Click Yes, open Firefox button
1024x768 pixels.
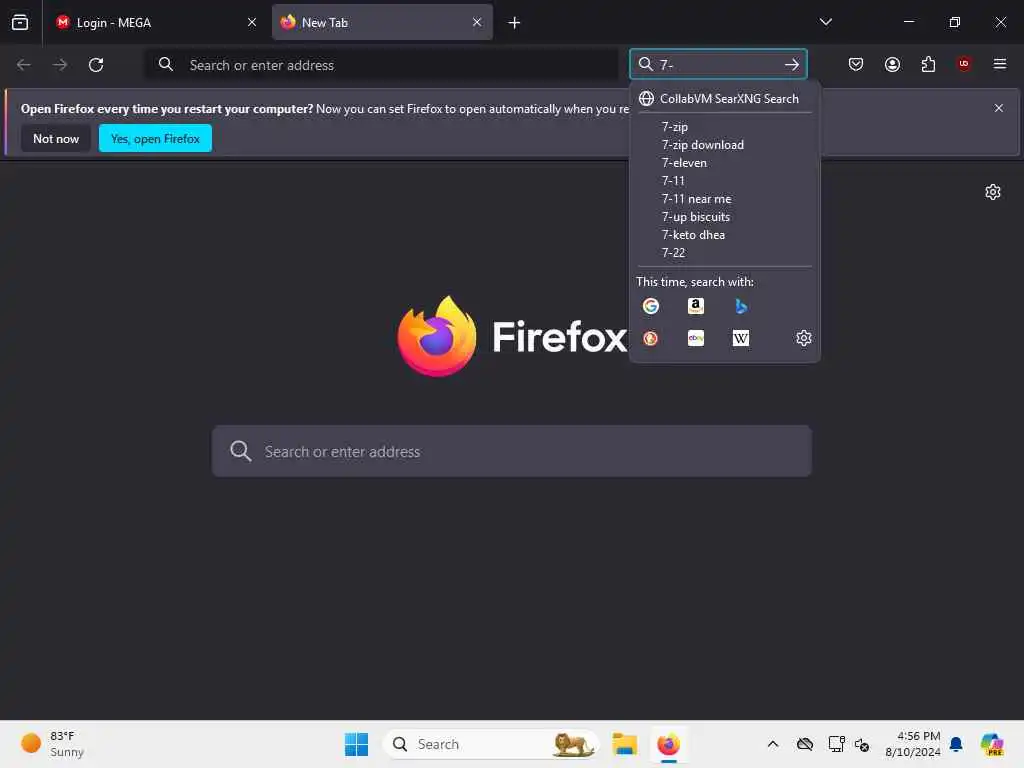pos(155,138)
